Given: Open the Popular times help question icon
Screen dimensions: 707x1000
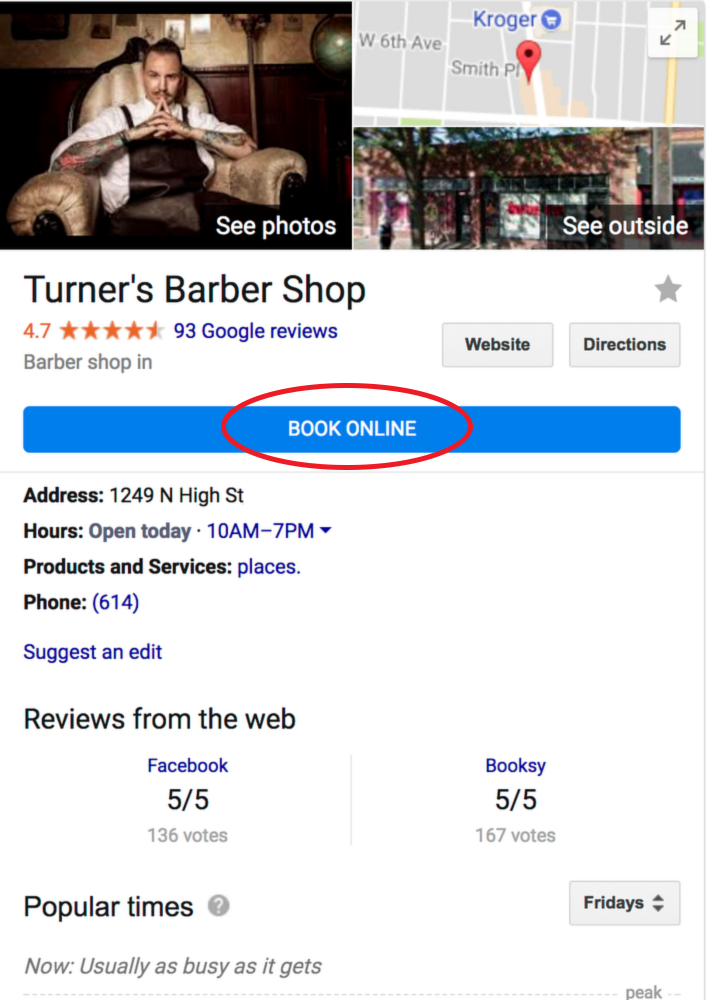Looking at the screenshot, I should point(219,906).
